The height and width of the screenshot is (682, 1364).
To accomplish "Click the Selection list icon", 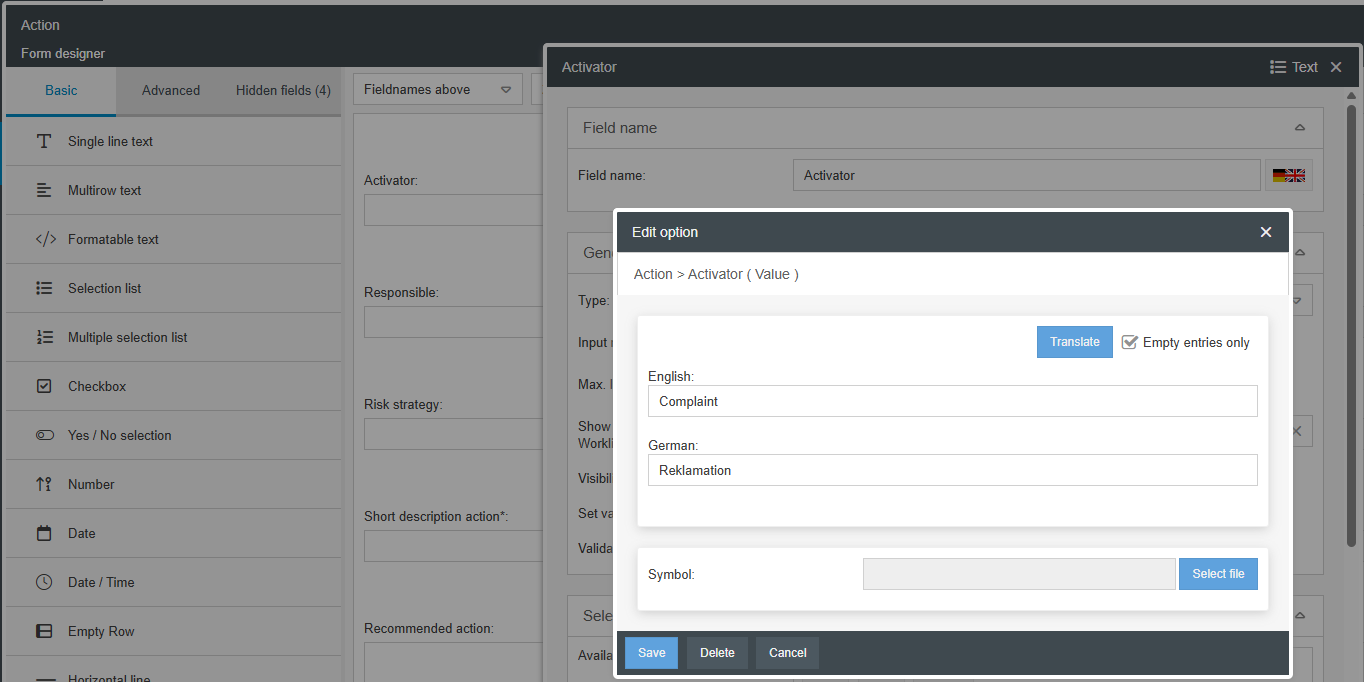I will [x=44, y=288].
